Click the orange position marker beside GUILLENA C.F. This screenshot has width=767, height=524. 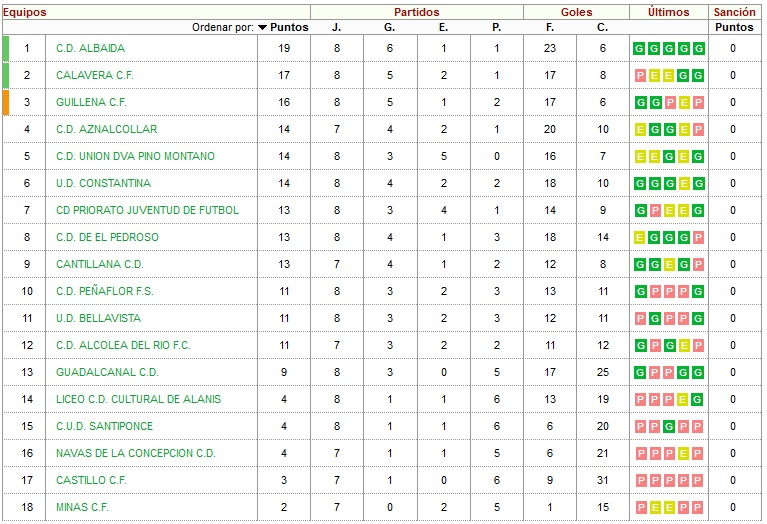coord(6,102)
